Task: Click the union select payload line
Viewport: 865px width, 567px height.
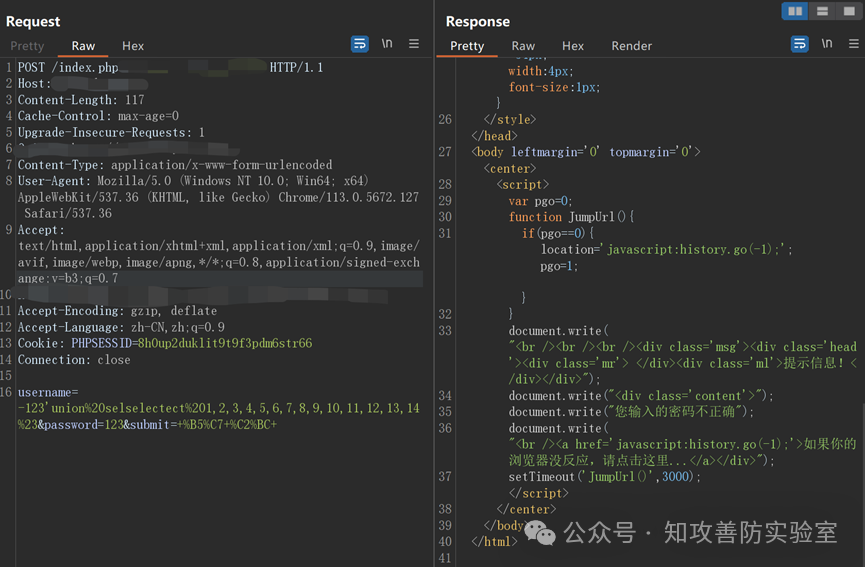Action: pos(218,409)
